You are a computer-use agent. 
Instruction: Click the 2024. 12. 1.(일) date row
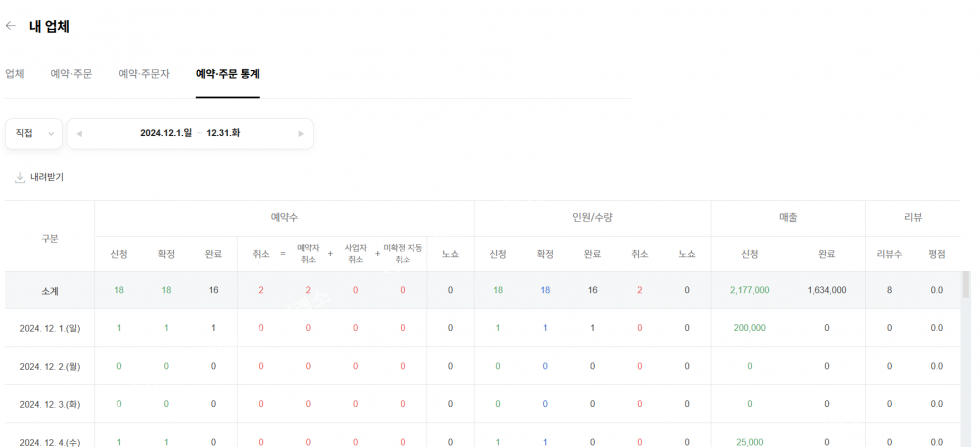[50, 328]
